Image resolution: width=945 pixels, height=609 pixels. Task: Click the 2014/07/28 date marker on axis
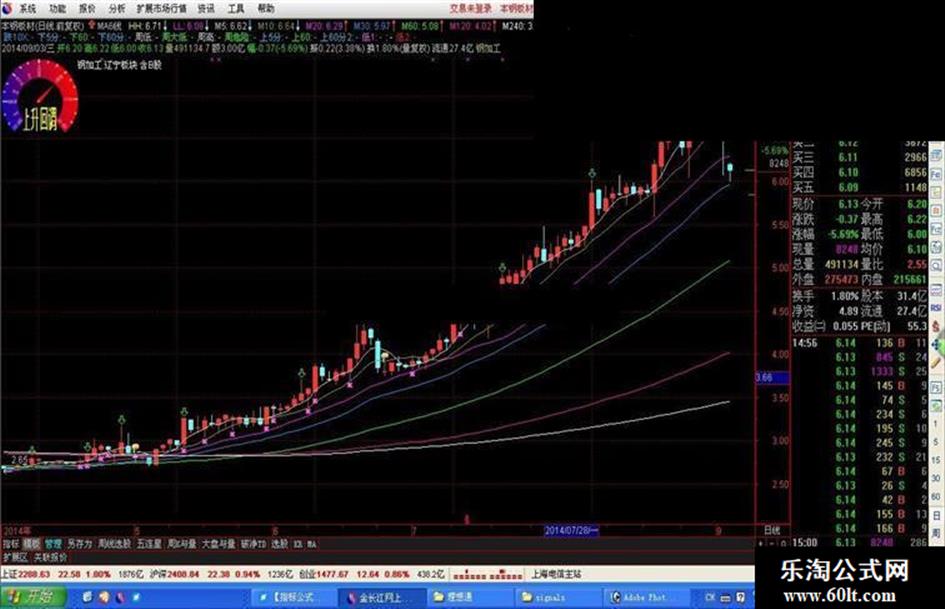tap(571, 531)
